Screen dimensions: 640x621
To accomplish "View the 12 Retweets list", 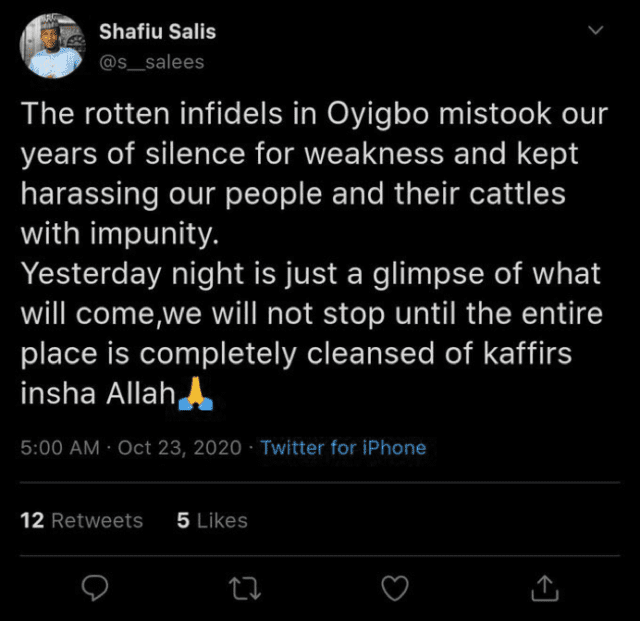I will click(x=82, y=521).
